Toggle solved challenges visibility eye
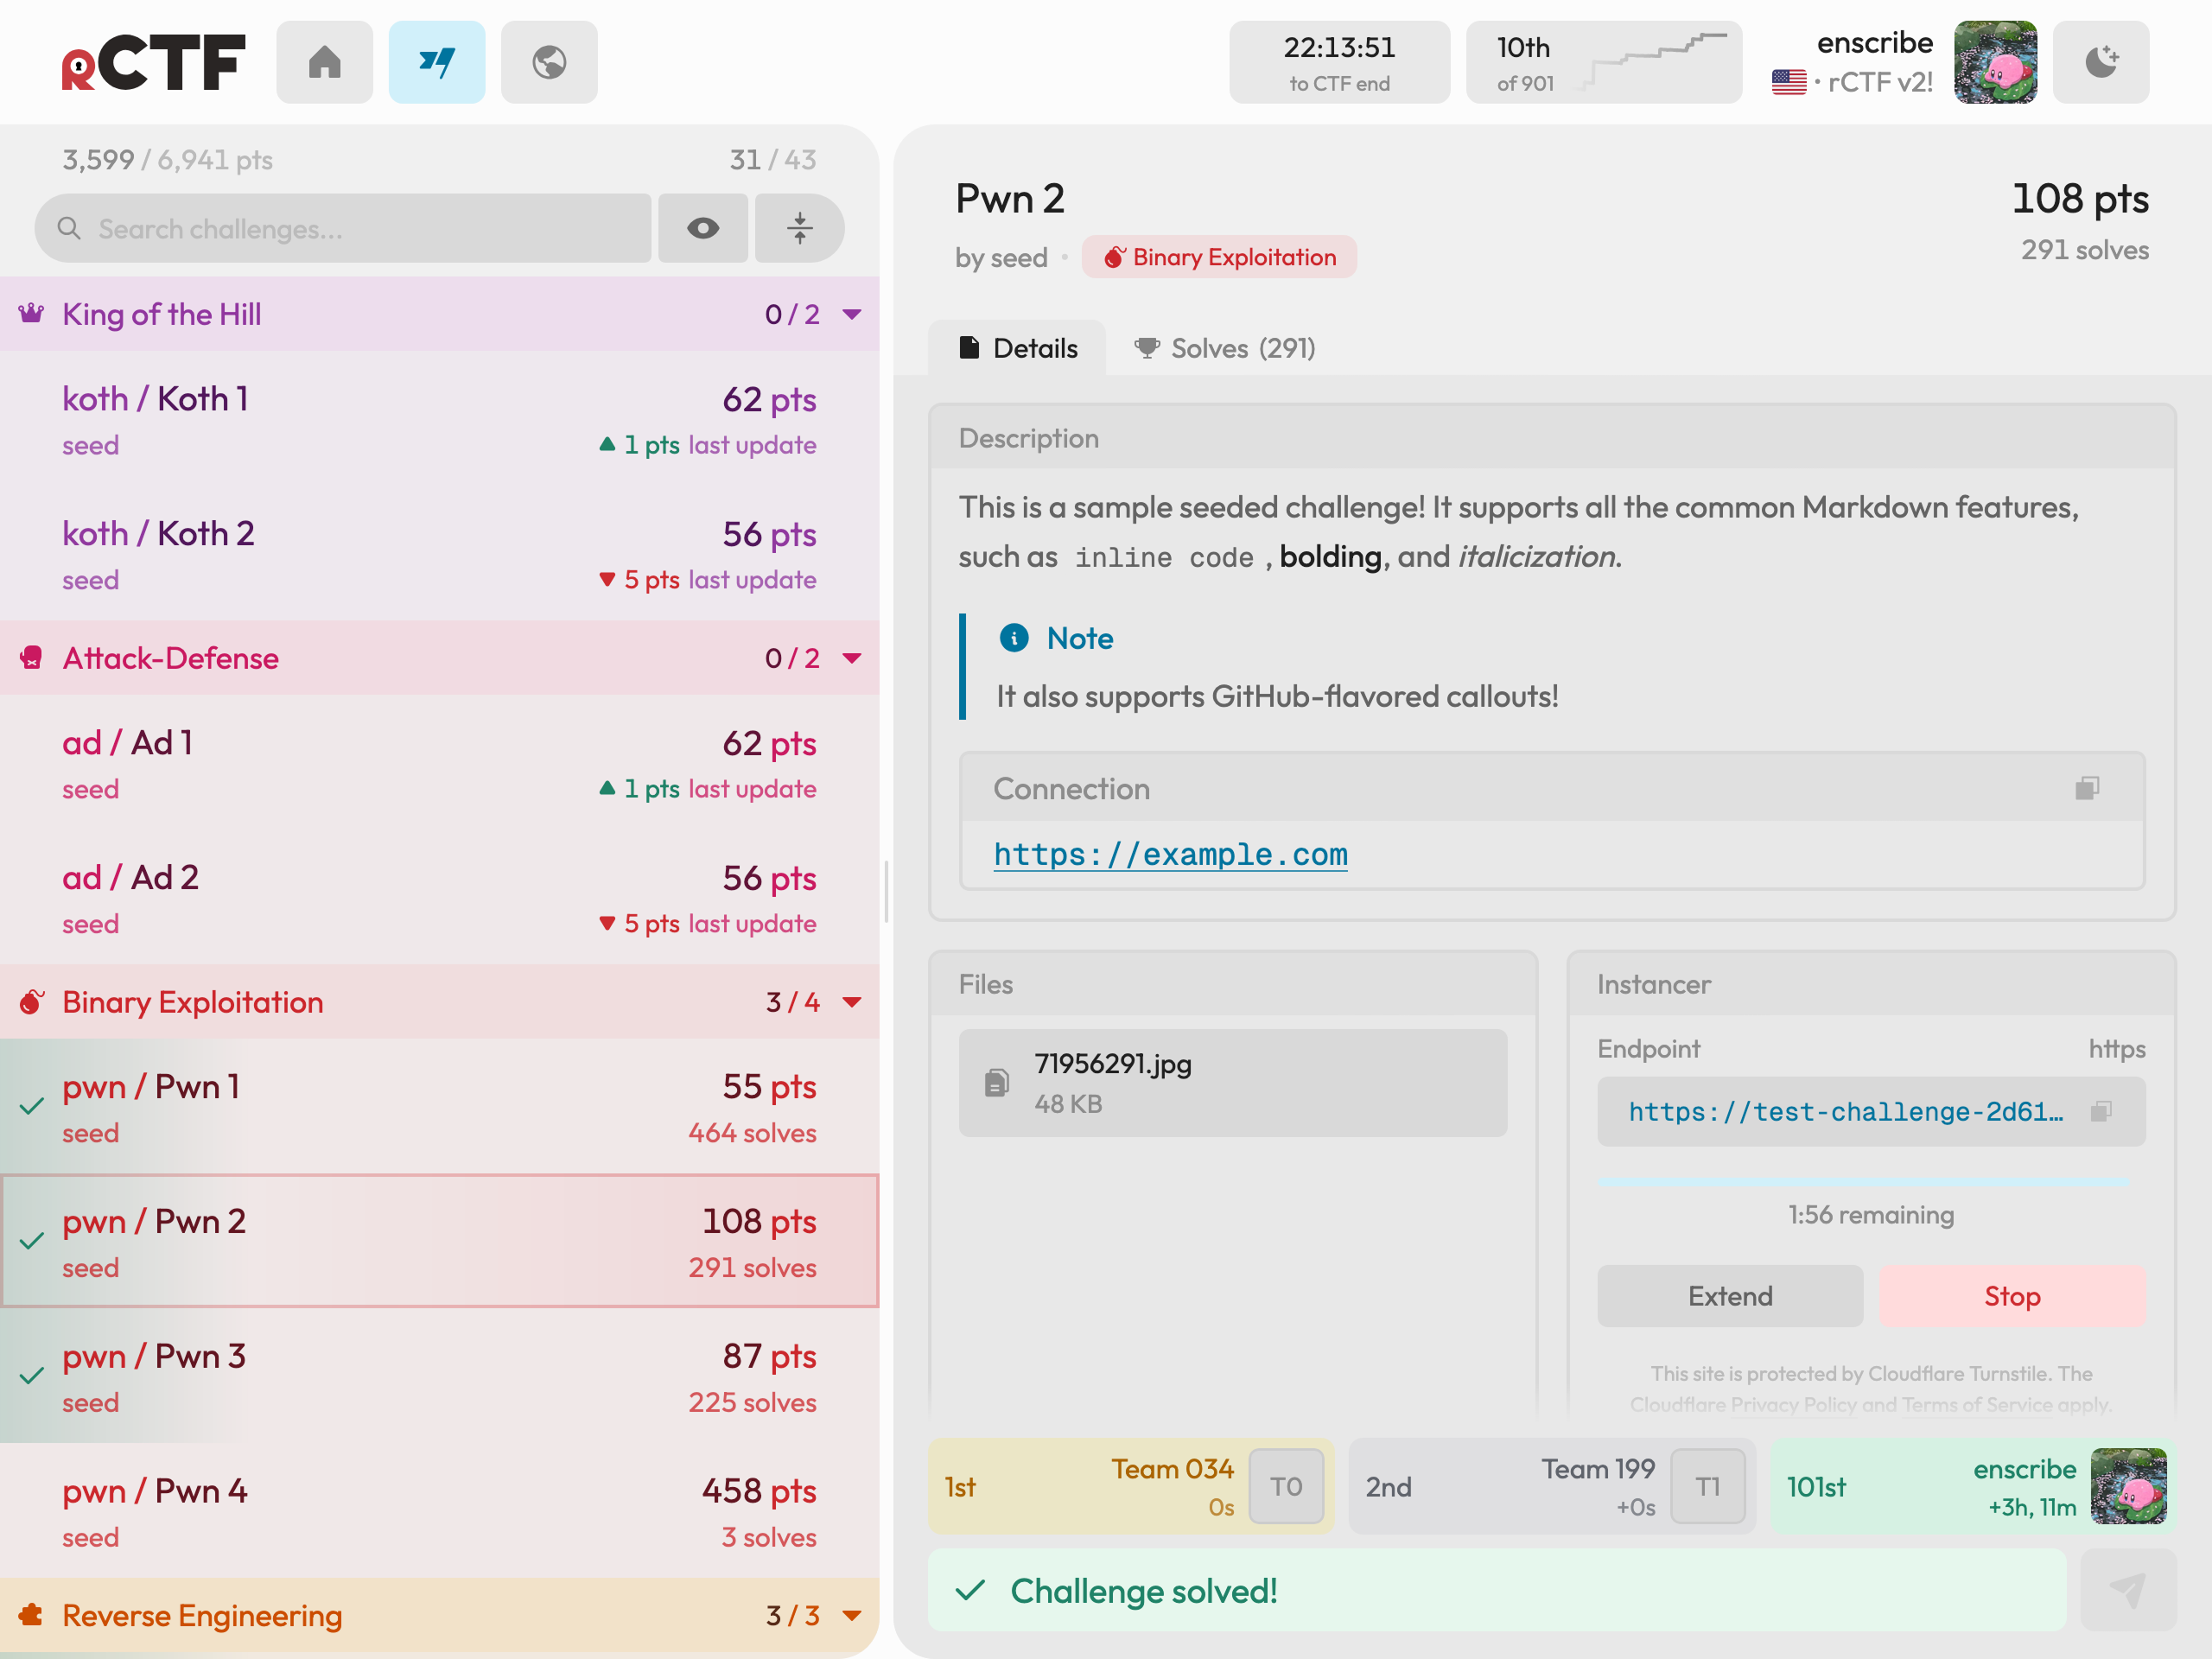This screenshot has width=2212, height=1659. tap(703, 228)
